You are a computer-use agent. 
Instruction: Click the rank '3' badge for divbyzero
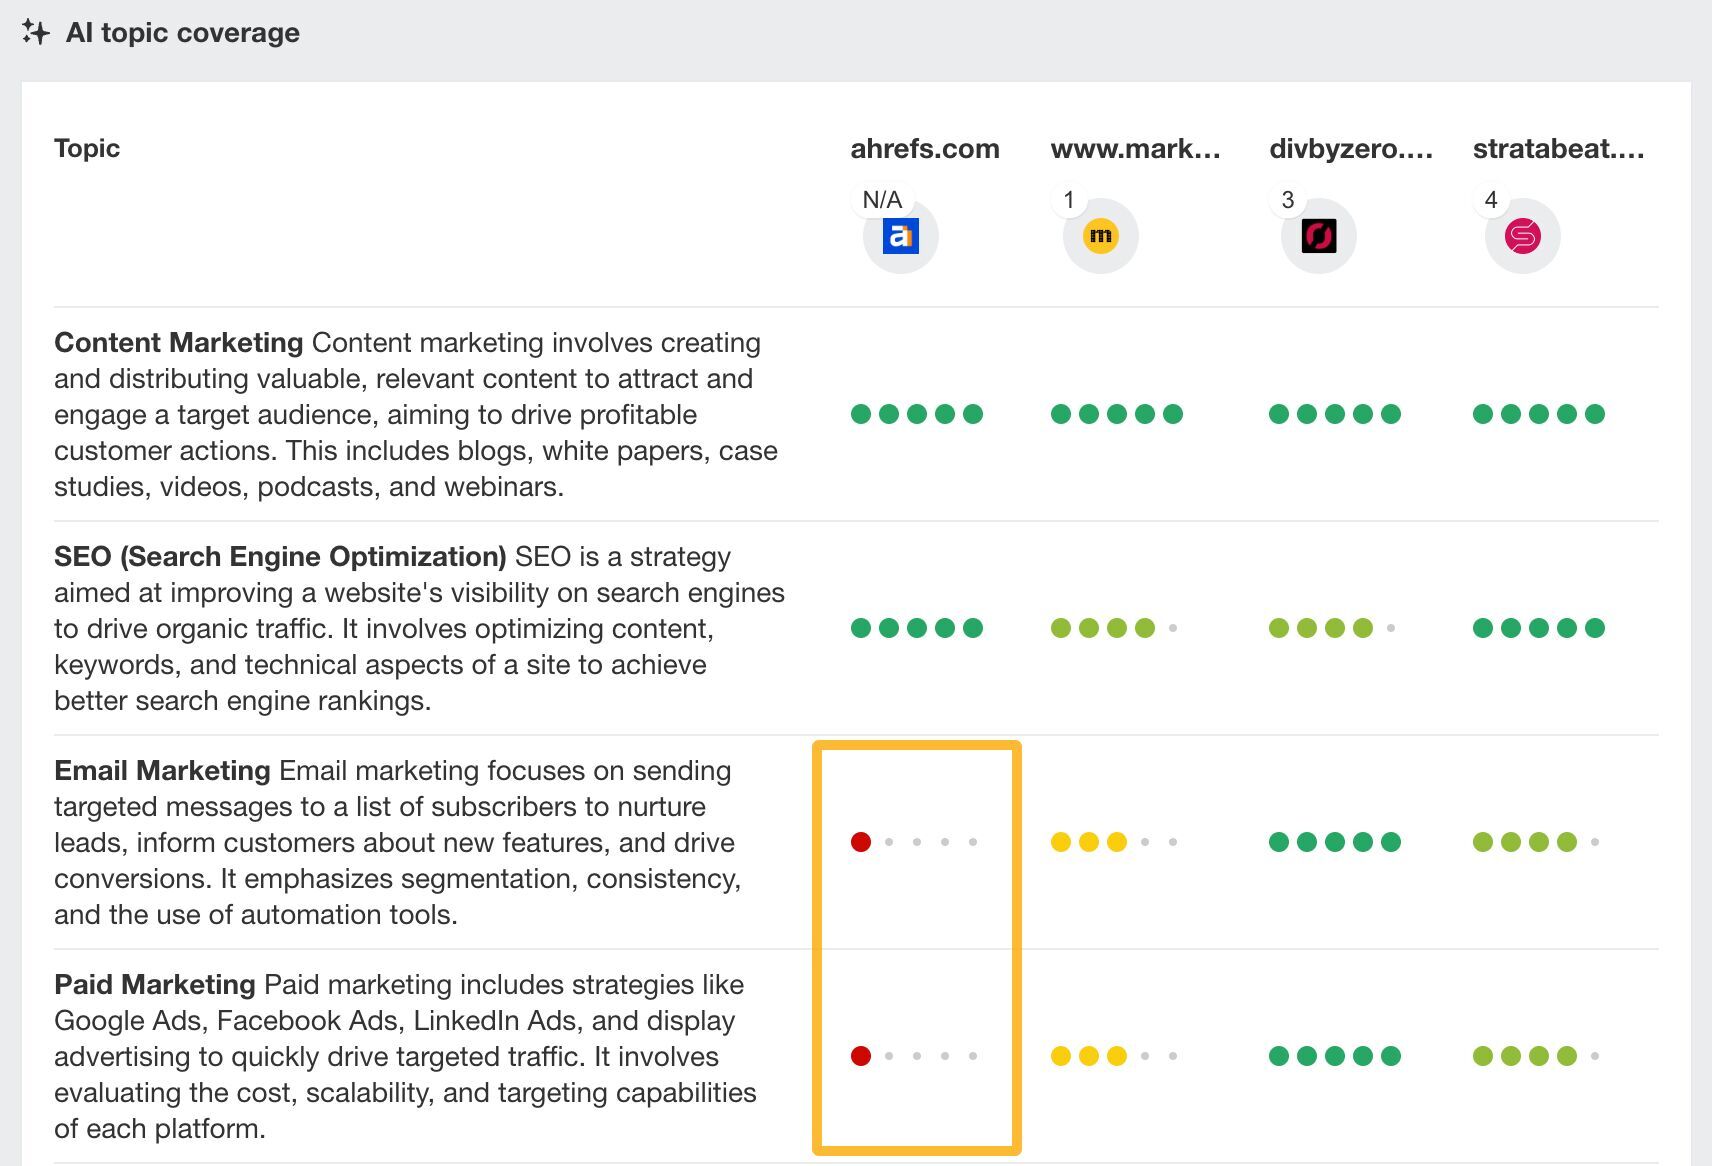pos(1288,198)
